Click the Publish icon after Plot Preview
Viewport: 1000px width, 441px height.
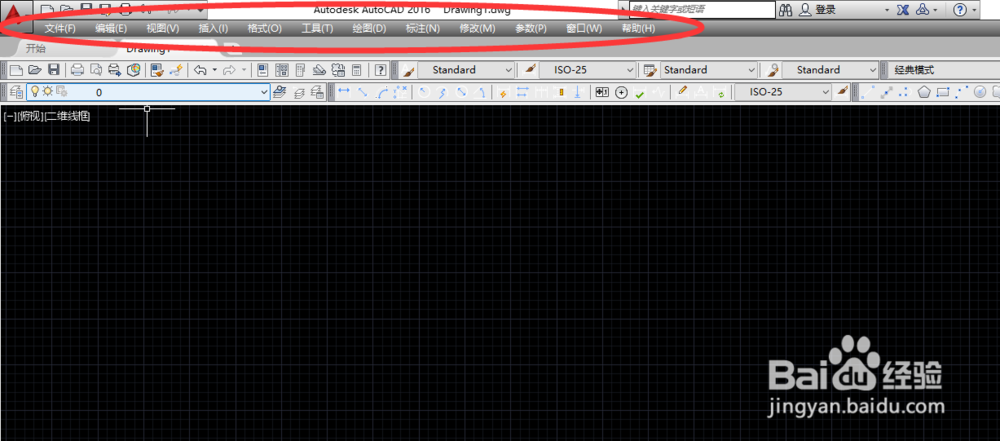(114, 70)
